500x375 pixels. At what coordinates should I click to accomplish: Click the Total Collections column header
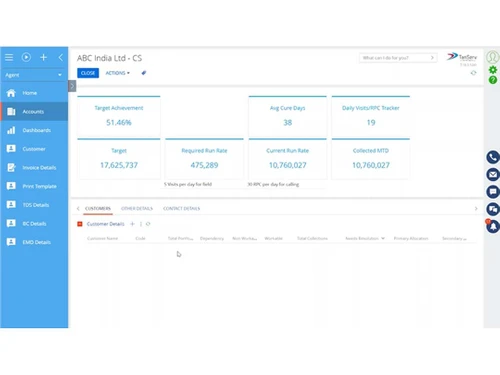point(312,238)
